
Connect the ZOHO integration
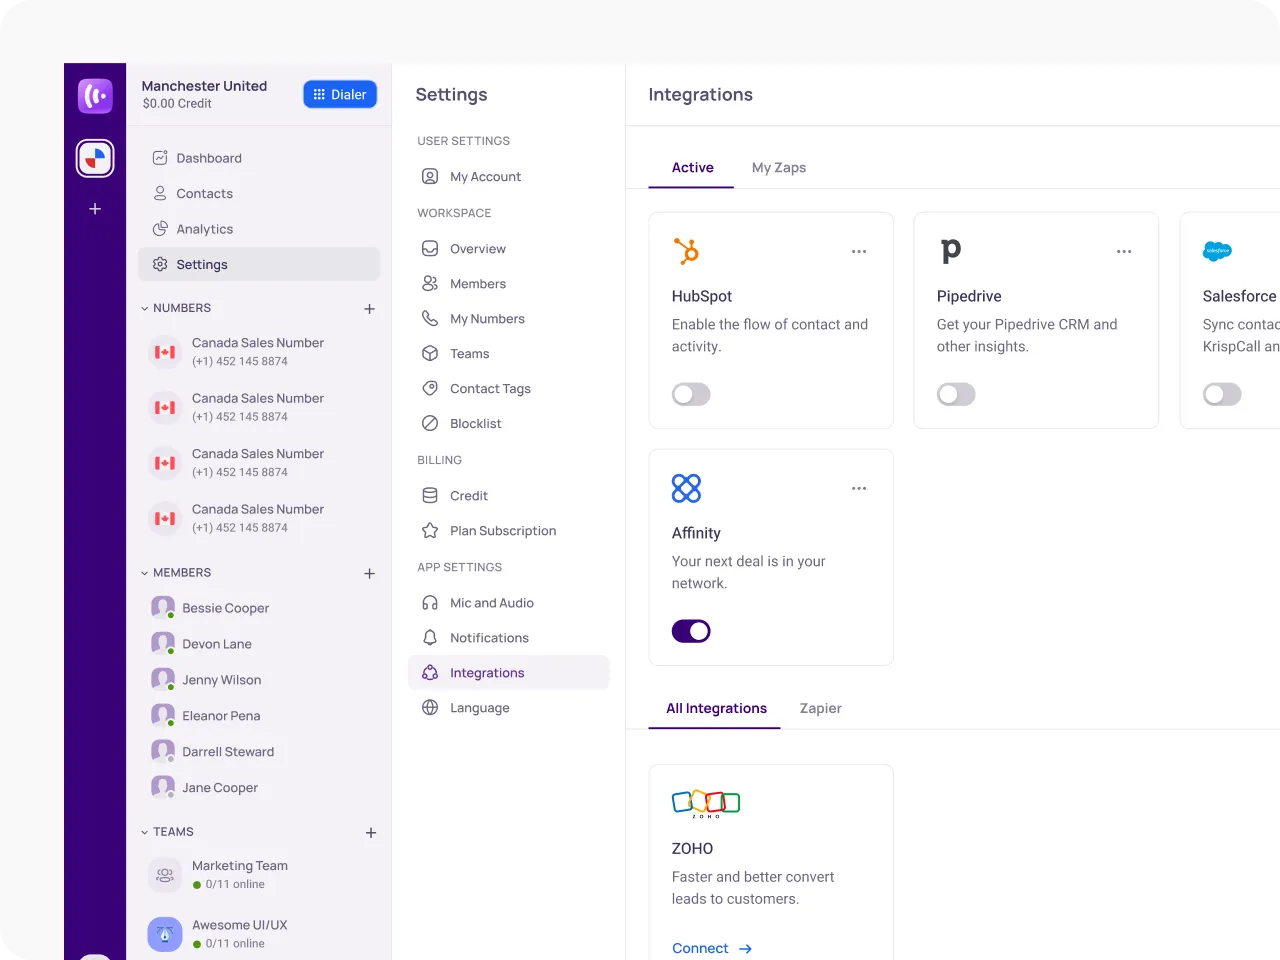(712, 948)
